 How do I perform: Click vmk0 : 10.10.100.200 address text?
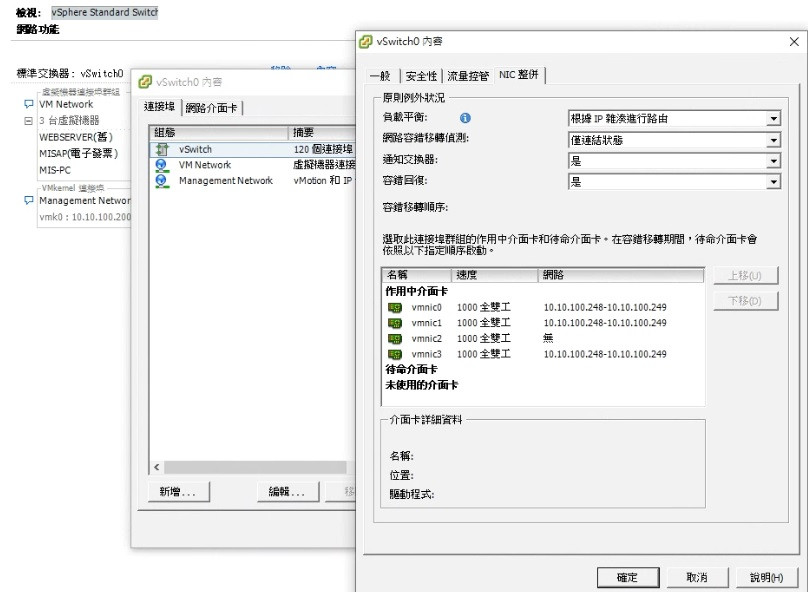tap(85, 217)
